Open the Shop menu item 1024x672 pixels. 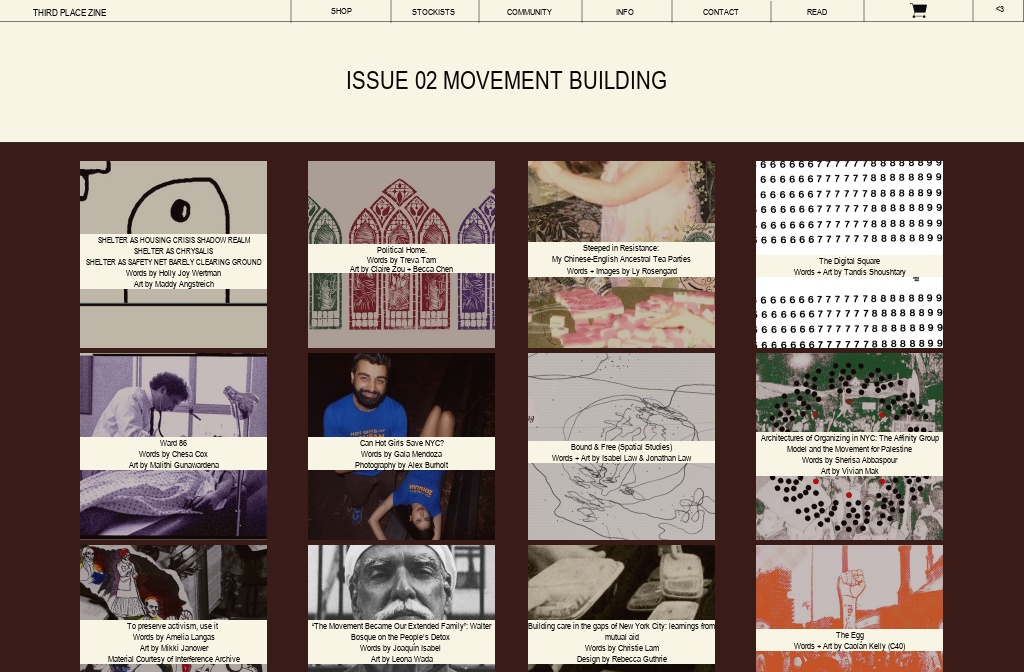341,11
